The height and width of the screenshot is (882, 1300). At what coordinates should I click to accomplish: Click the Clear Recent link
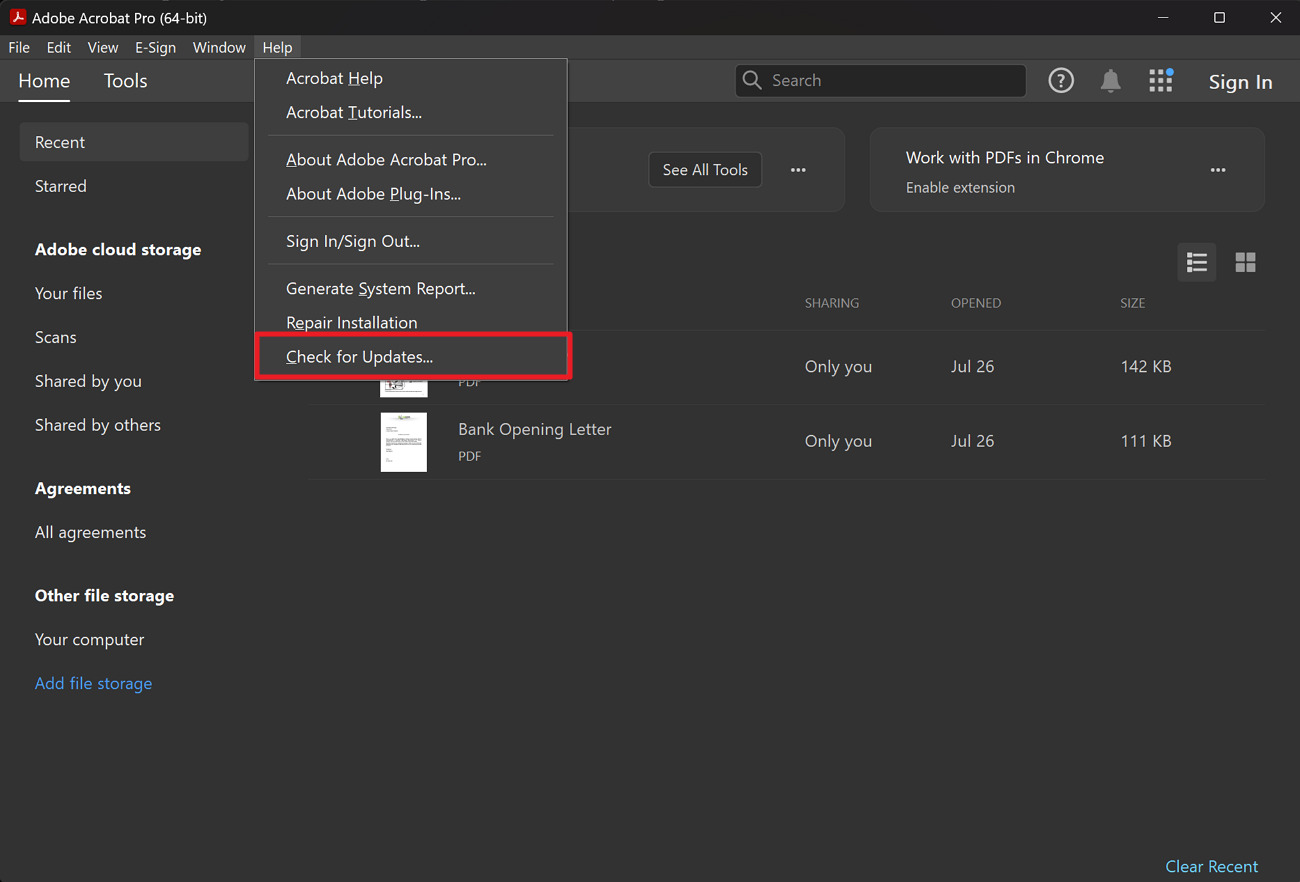1211,866
